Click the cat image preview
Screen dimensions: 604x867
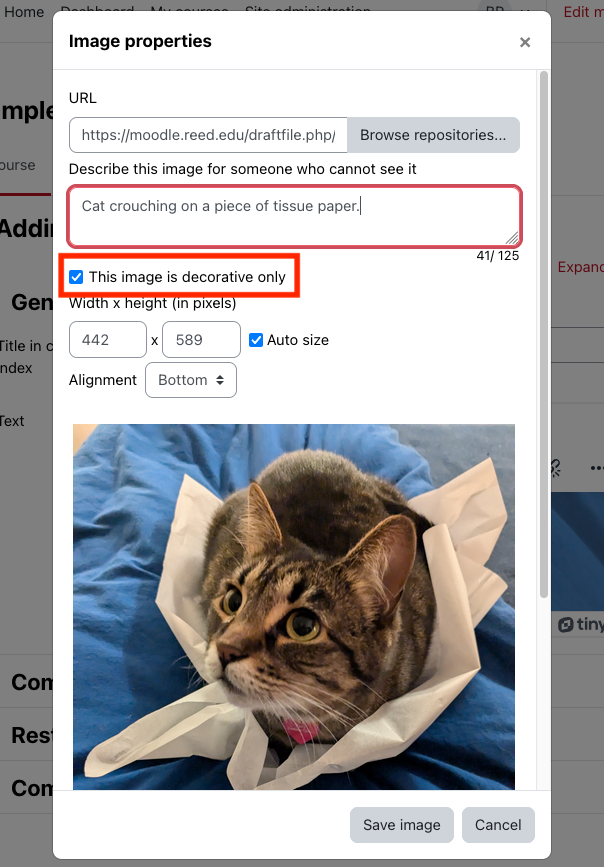coord(294,607)
